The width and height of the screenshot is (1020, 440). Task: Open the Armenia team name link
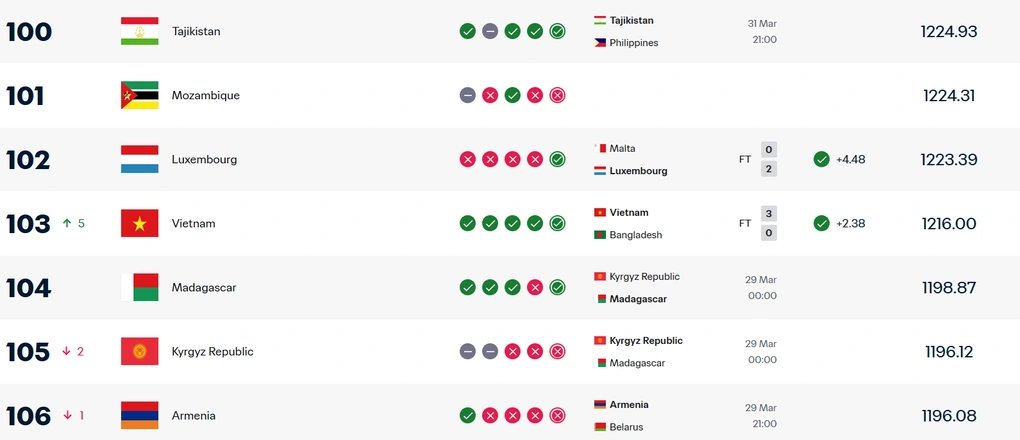click(193, 415)
